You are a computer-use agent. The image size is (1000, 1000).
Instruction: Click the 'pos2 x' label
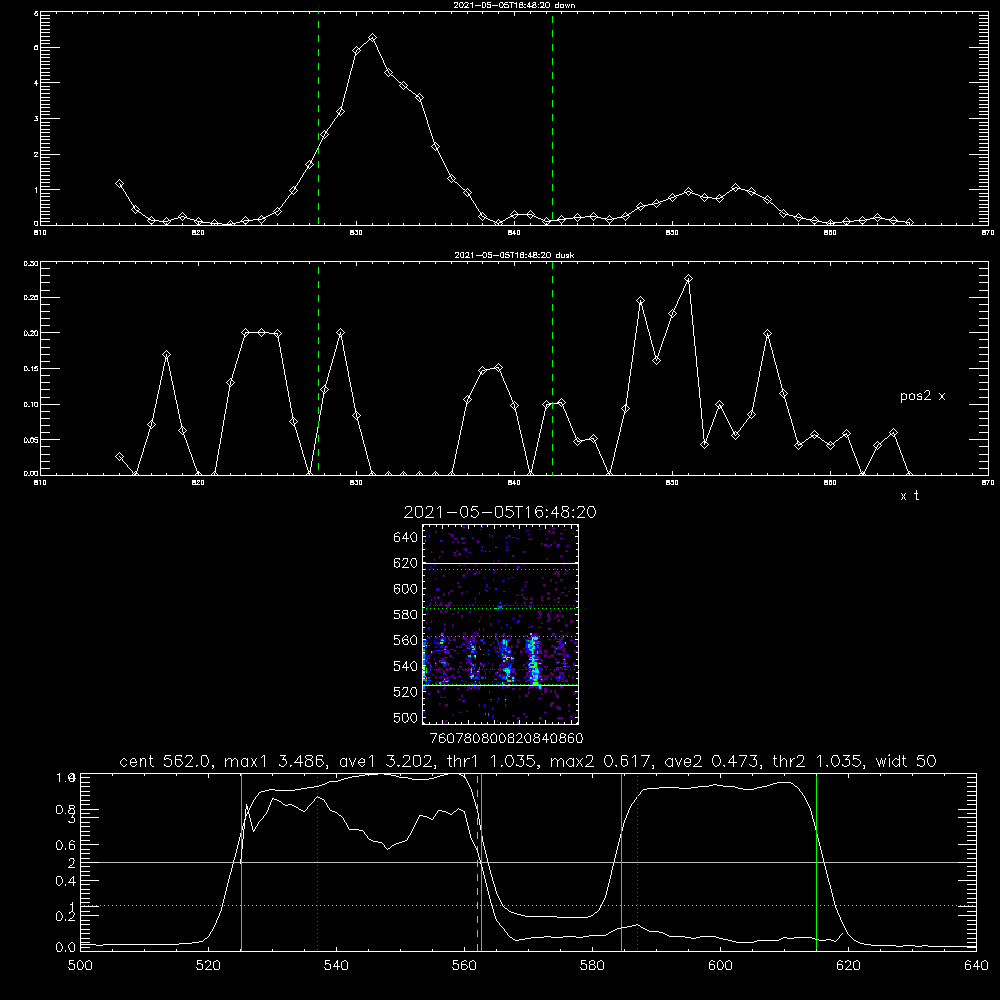pos(922,396)
